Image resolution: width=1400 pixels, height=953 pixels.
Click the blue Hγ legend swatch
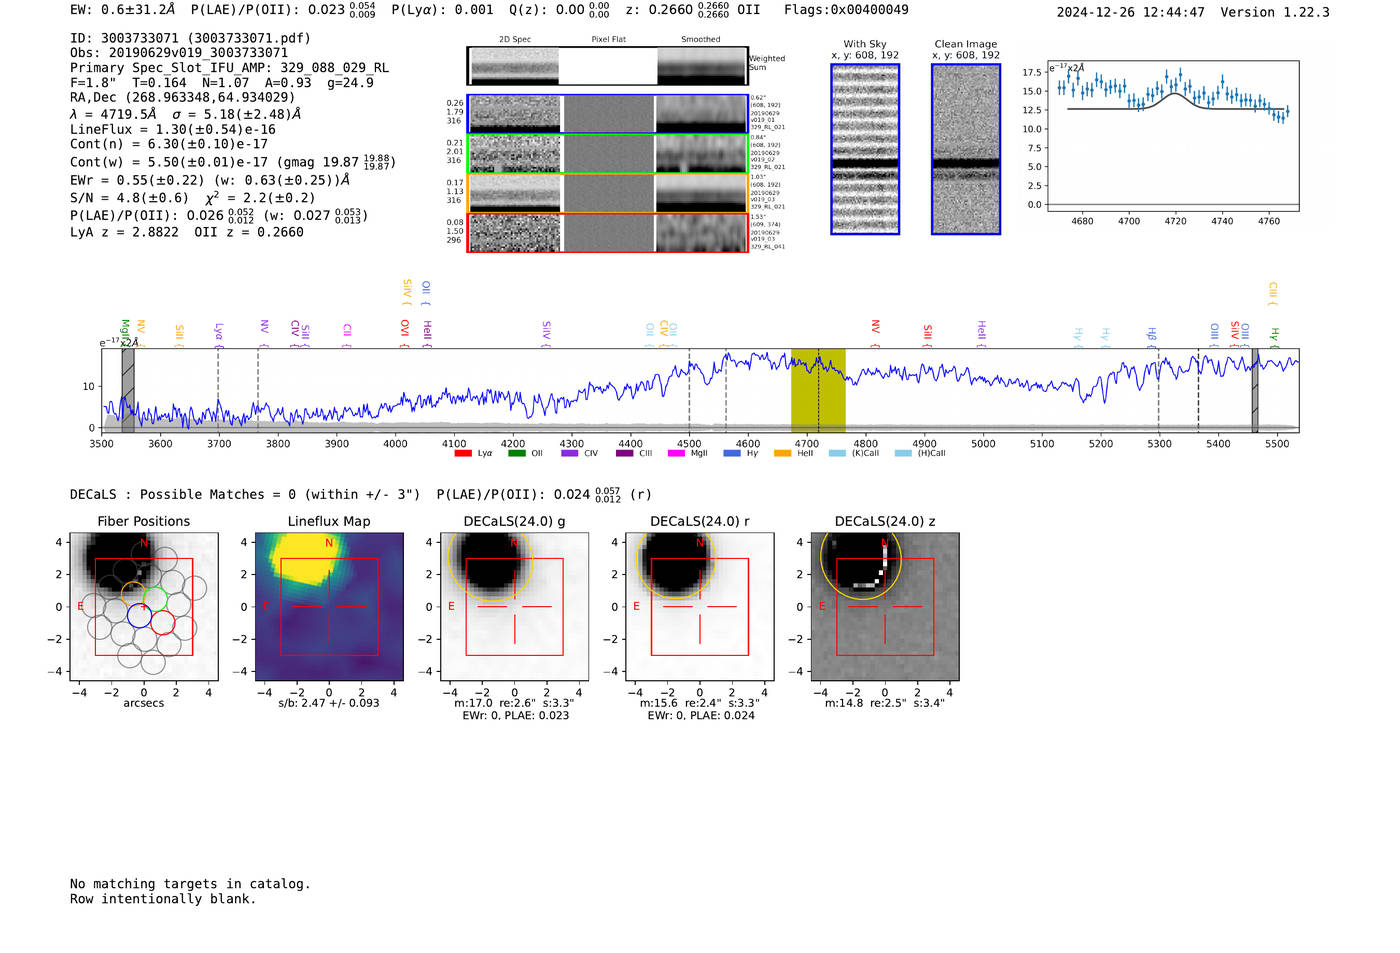coord(732,453)
